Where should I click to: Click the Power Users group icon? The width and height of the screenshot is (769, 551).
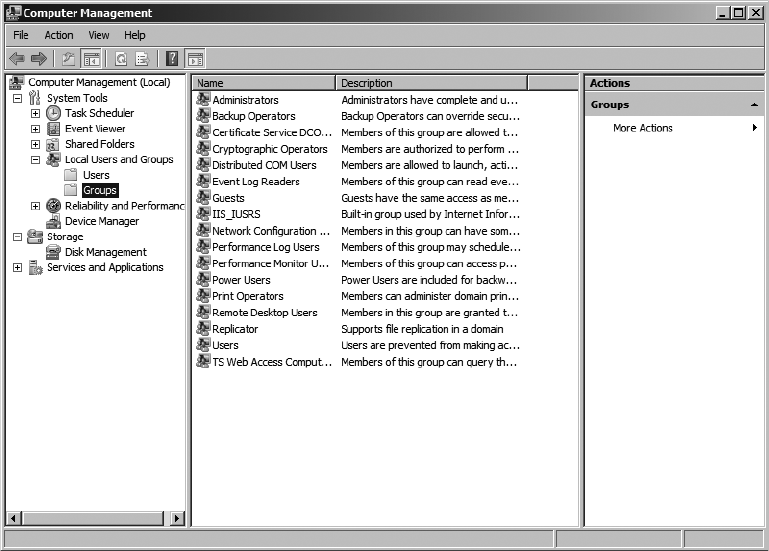tap(204, 280)
